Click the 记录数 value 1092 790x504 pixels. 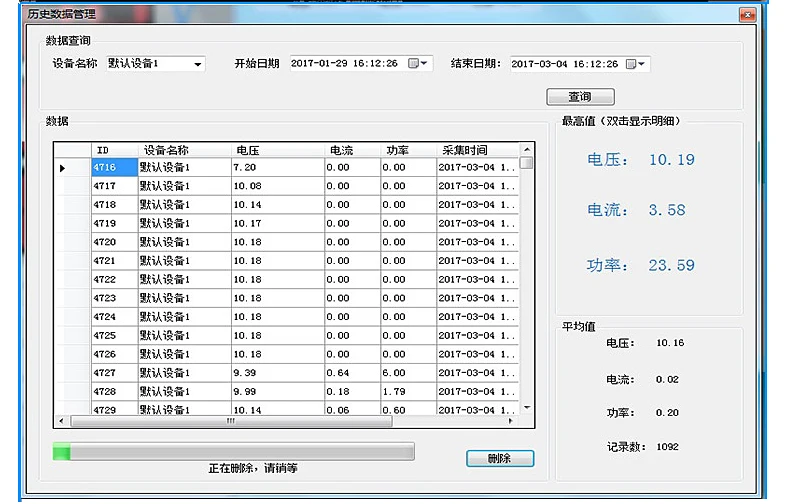[668, 447]
